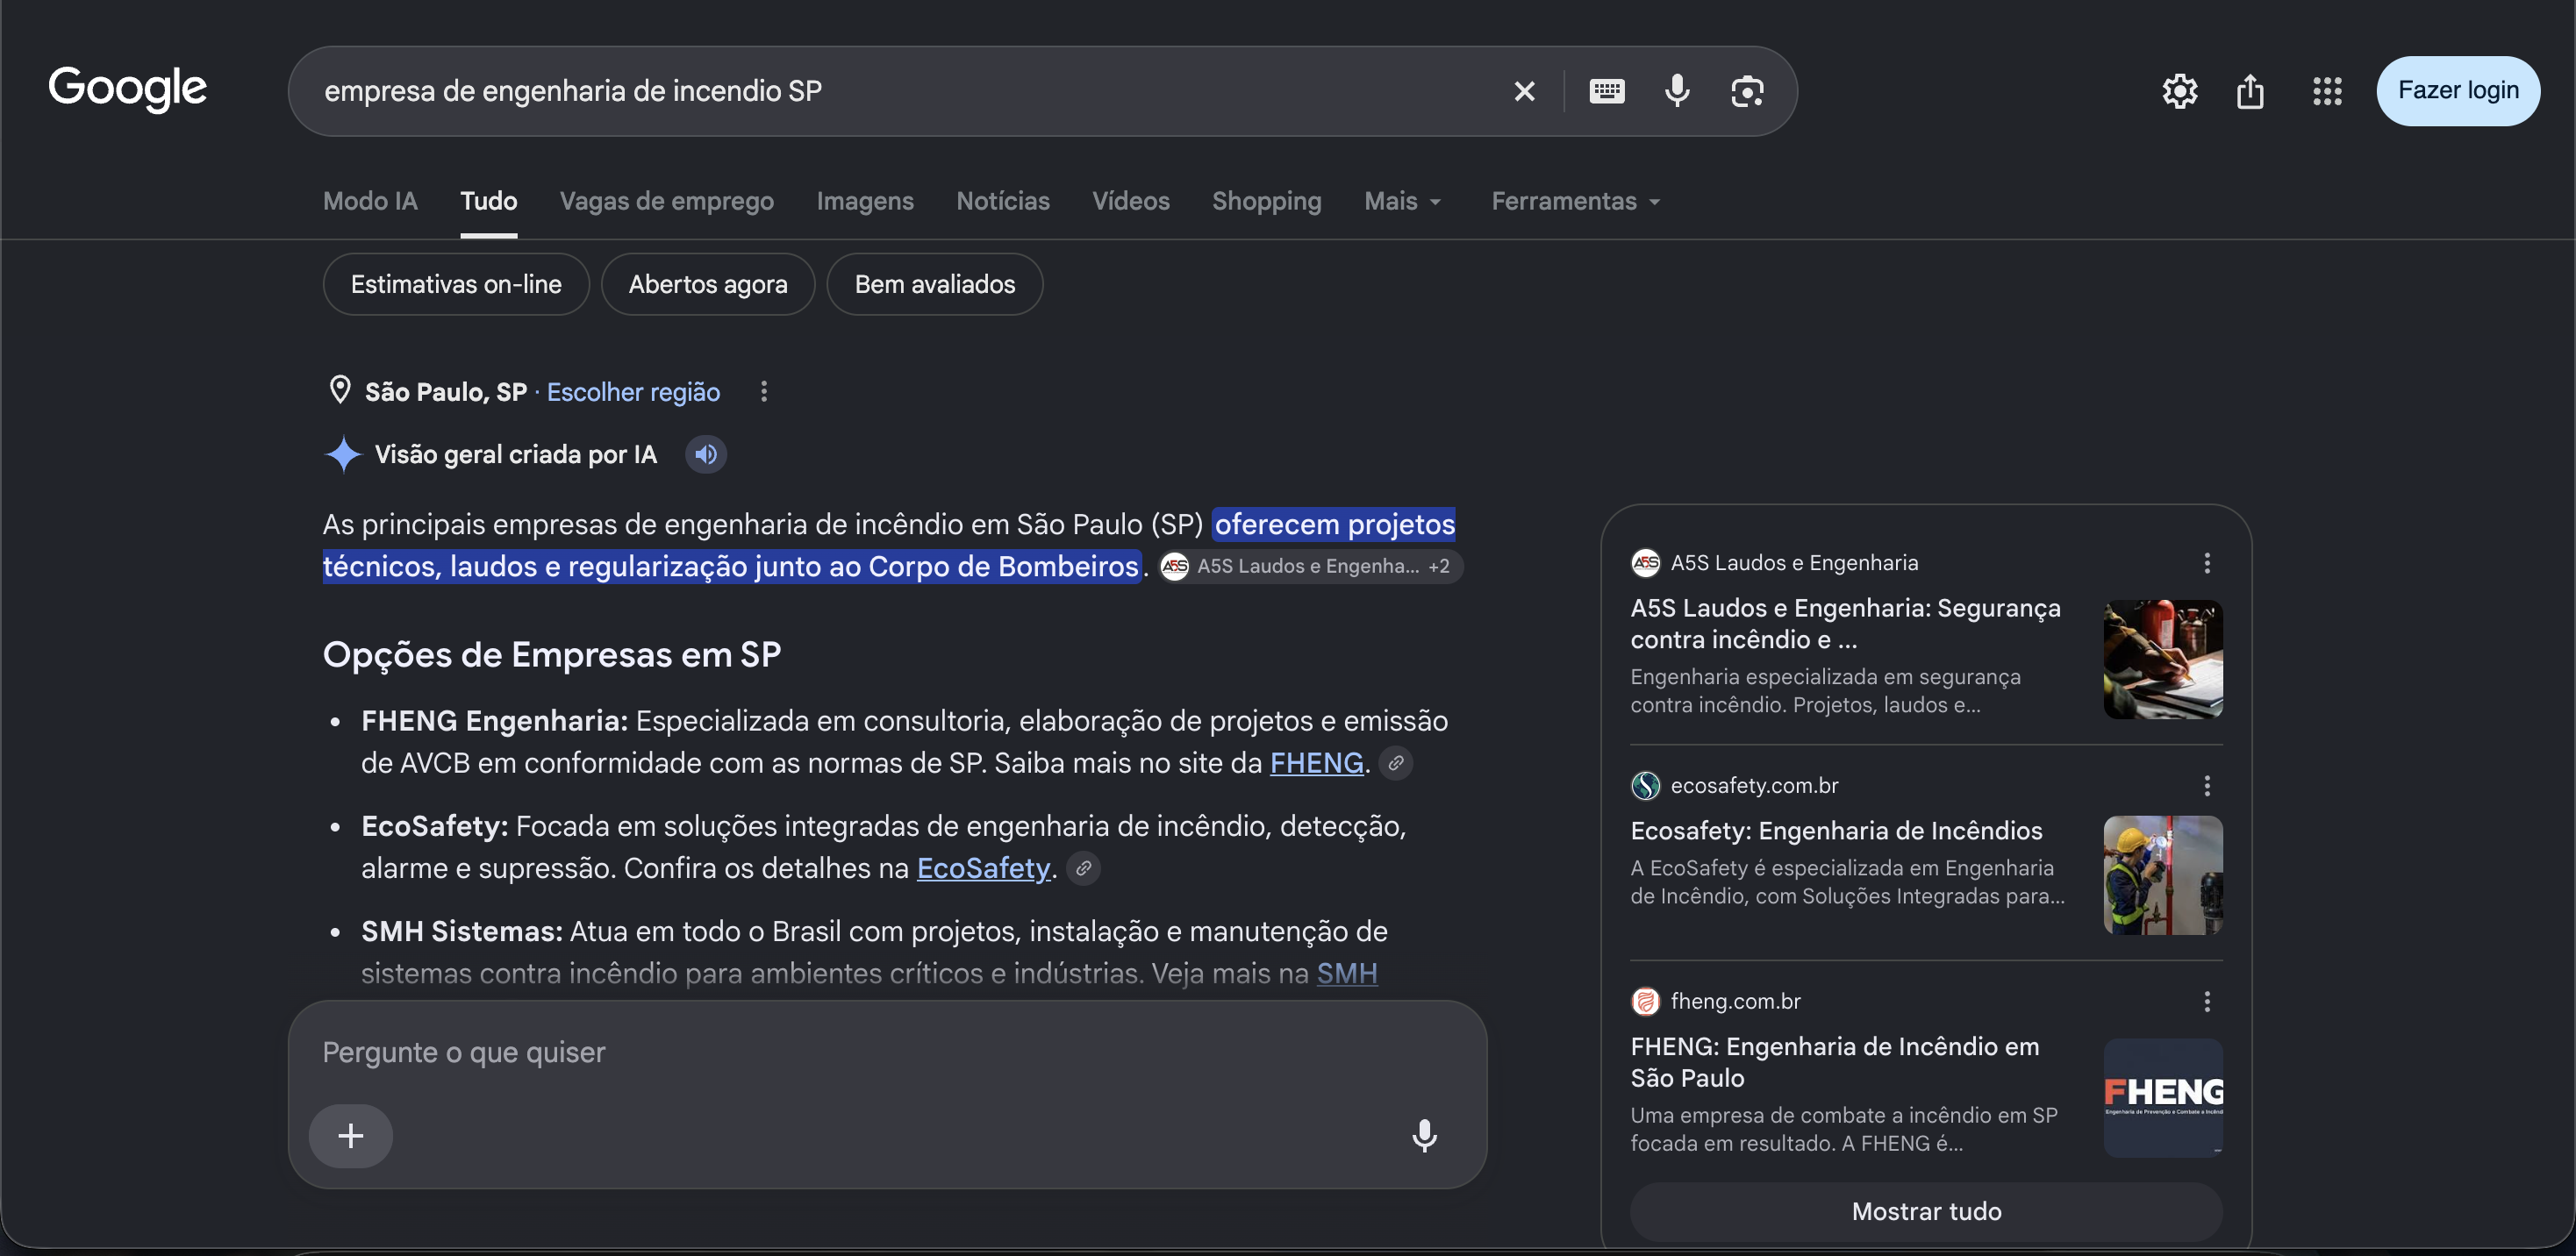Click the SMH Sistemas: bold list label
Image resolution: width=2576 pixels, height=1256 pixels.
462,931
